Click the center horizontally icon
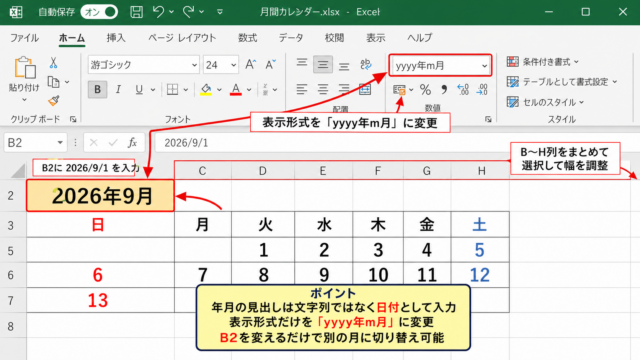The image size is (640, 360). pyautogui.click(x=323, y=89)
